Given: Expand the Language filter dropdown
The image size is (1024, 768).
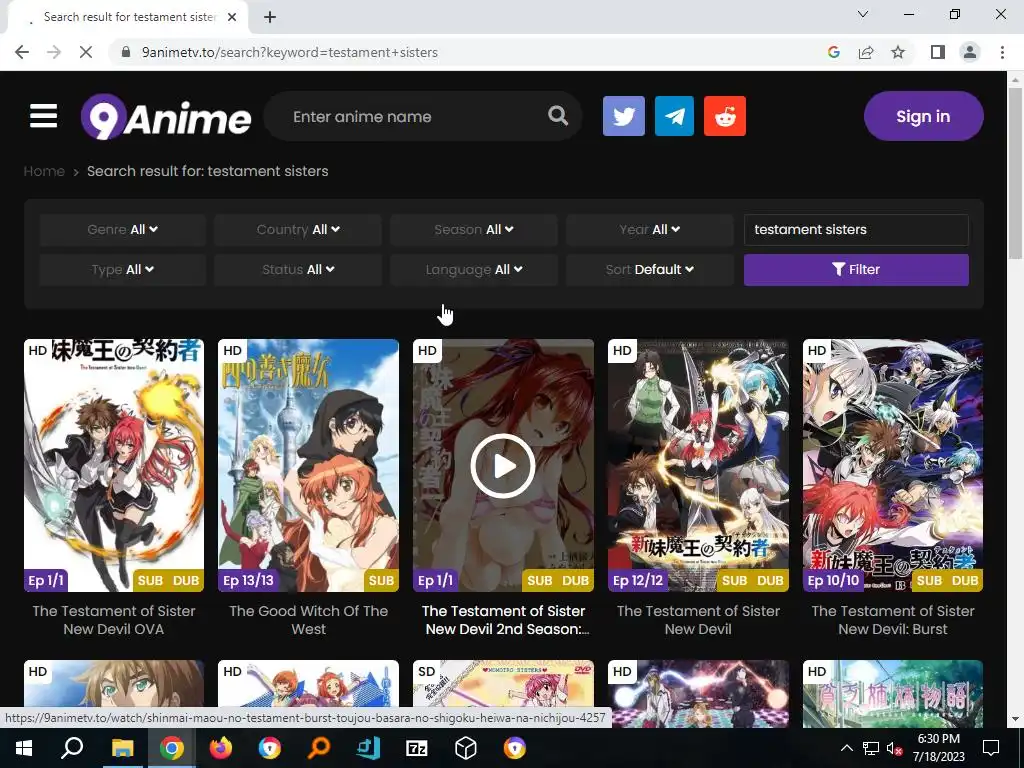Looking at the screenshot, I should [x=473, y=269].
